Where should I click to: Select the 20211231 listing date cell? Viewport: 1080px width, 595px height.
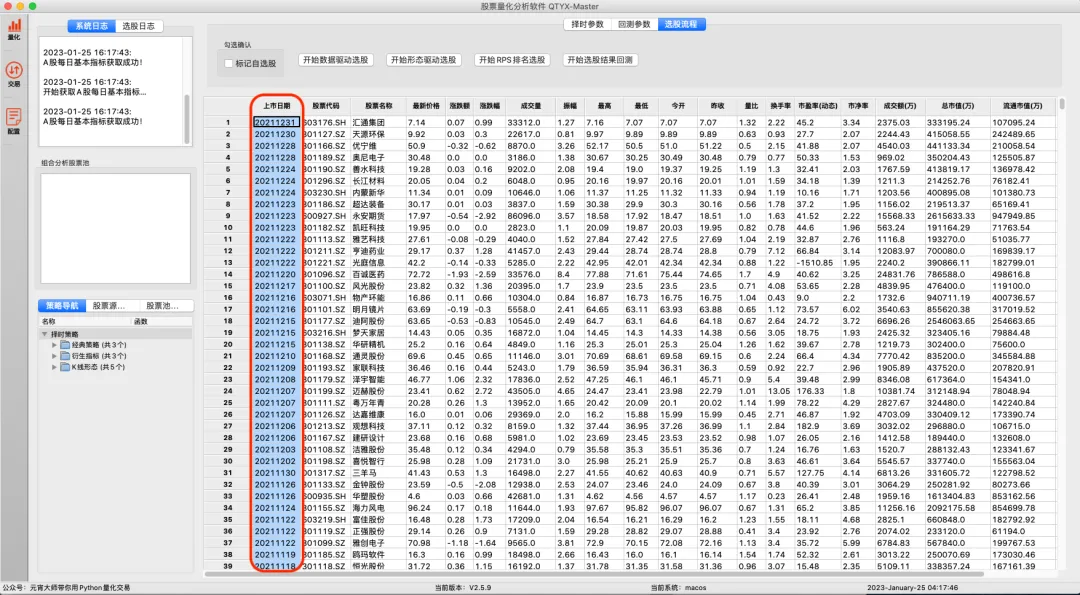pyautogui.click(x=276, y=123)
